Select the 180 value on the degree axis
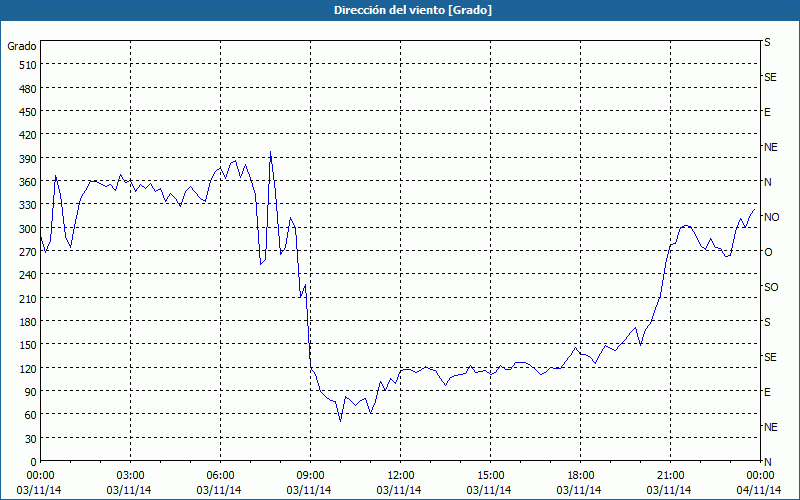 click(28, 322)
